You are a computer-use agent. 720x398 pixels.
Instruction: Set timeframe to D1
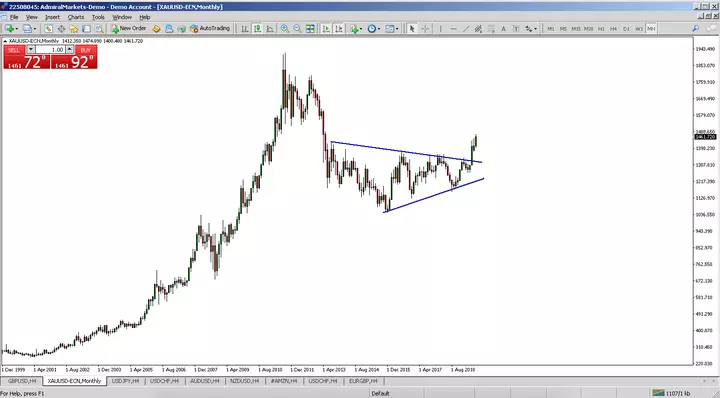[x=626, y=28]
